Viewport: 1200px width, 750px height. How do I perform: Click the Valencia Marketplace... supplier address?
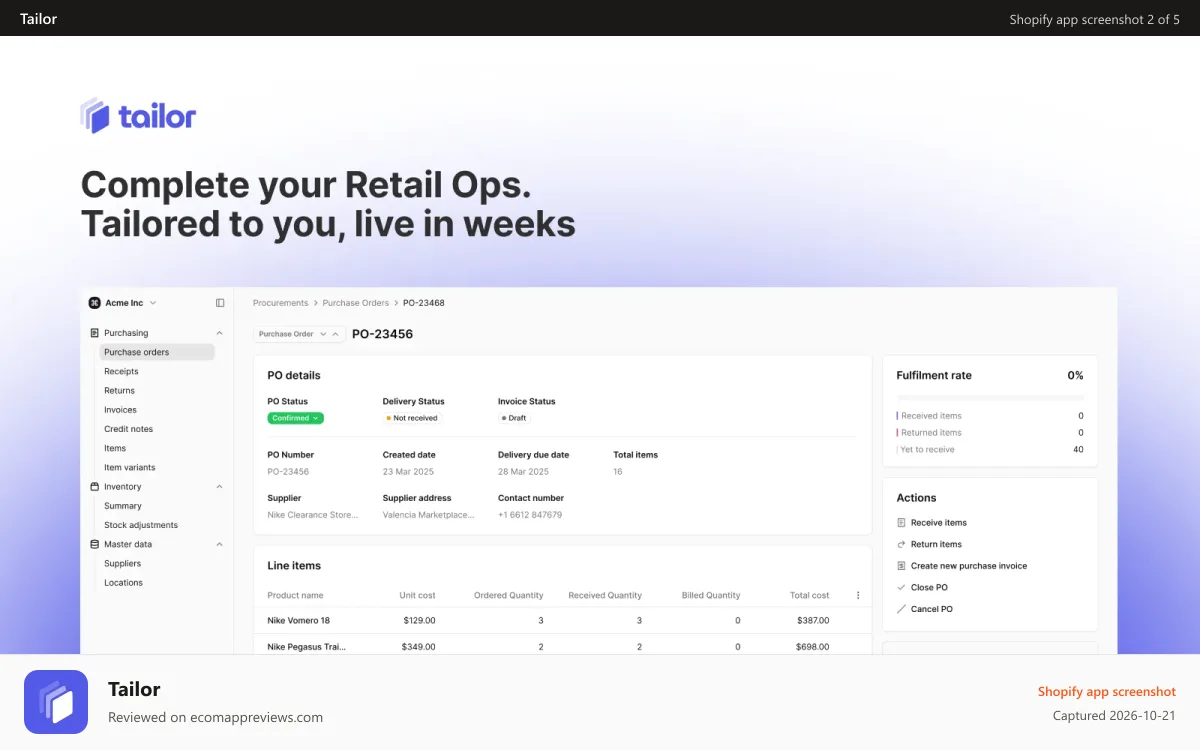pos(428,515)
